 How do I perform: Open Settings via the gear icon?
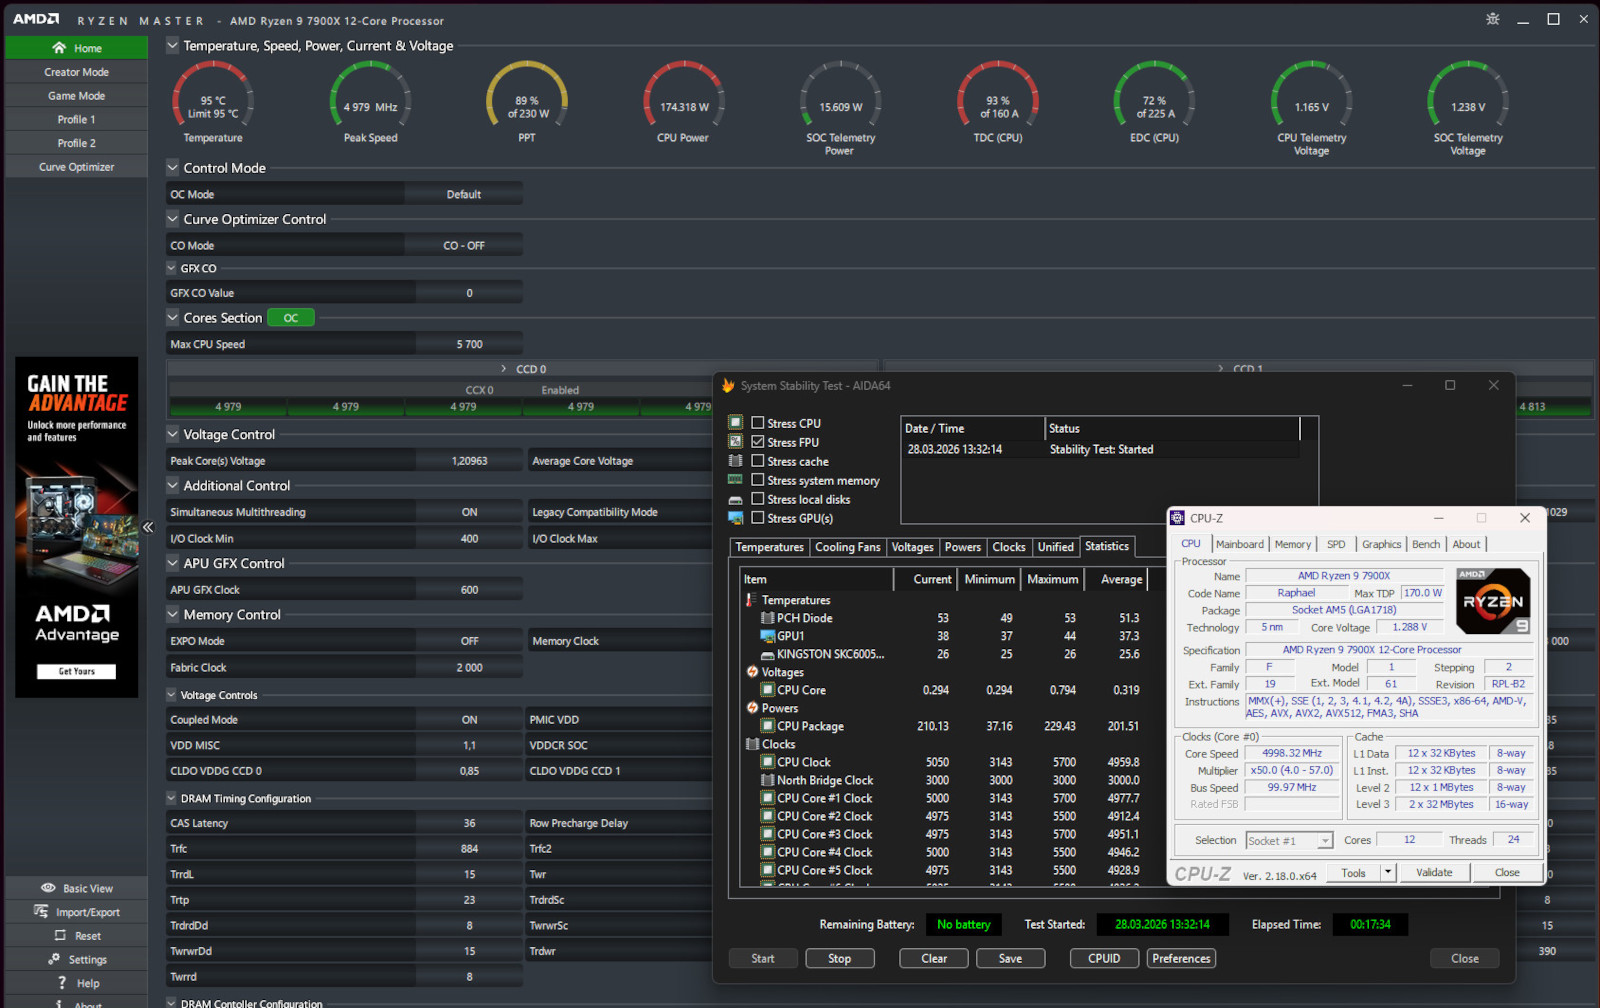coord(54,959)
